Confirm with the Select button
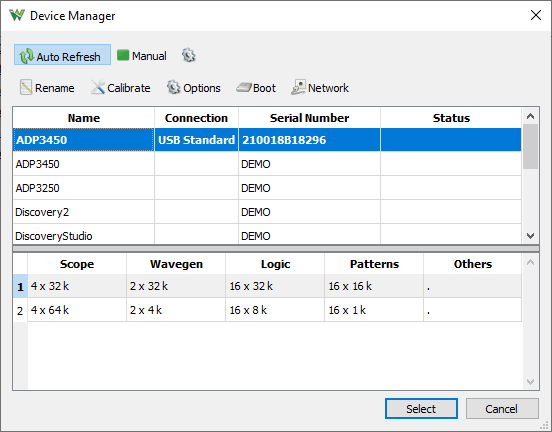Screen dimensions: 552x432 tap(421, 408)
